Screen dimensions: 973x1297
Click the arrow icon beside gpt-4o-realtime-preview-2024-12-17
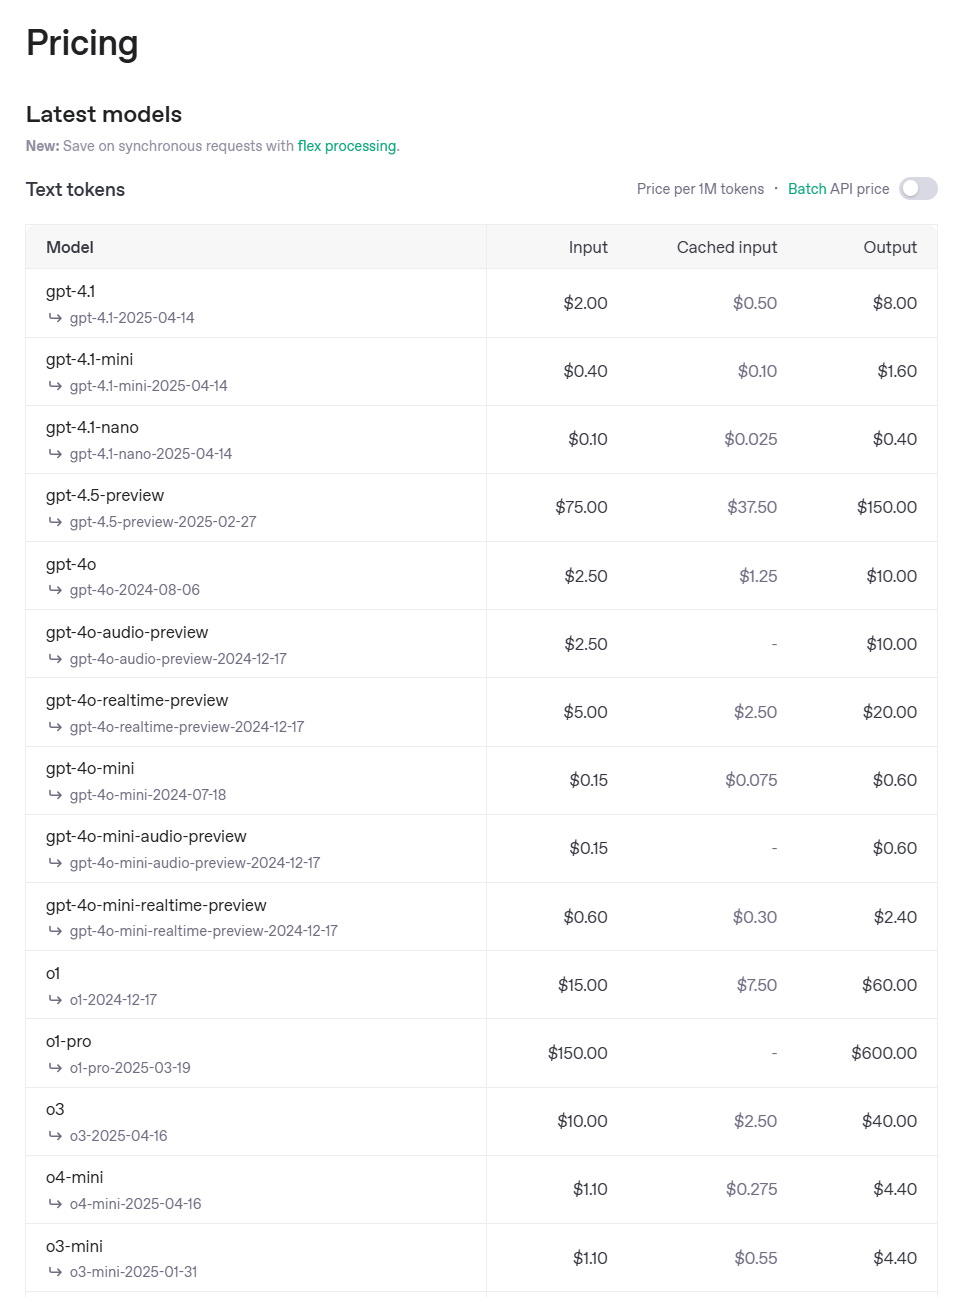56,727
